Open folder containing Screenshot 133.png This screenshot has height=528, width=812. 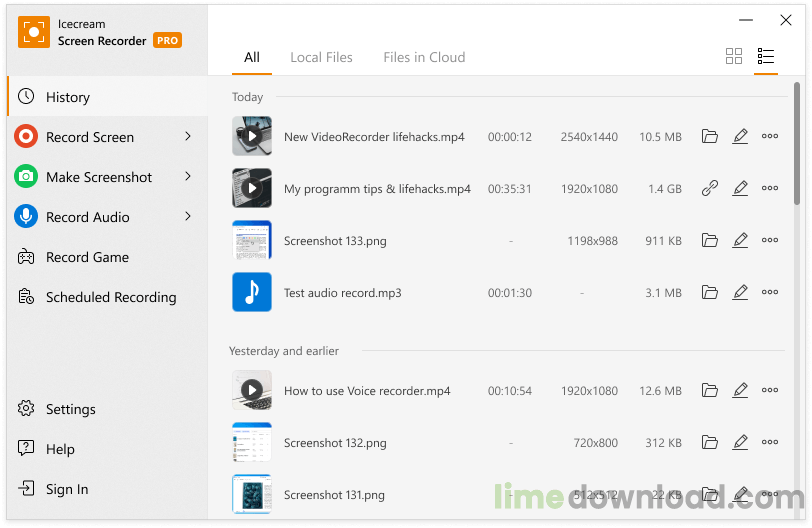coord(709,240)
